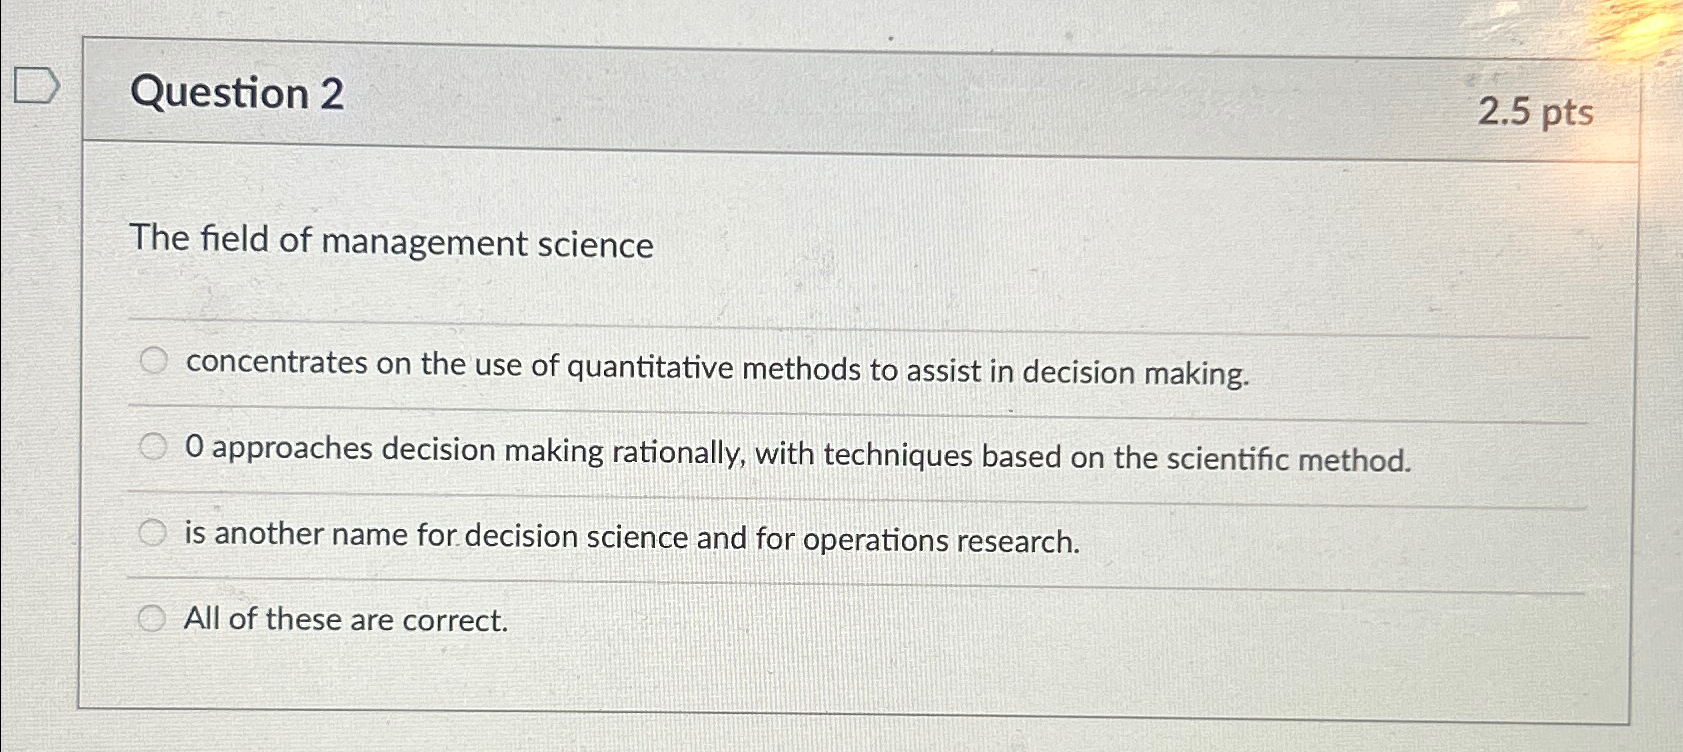Click the 'All of these are correct' answer text
This screenshot has height=752, width=1683.
(345, 620)
